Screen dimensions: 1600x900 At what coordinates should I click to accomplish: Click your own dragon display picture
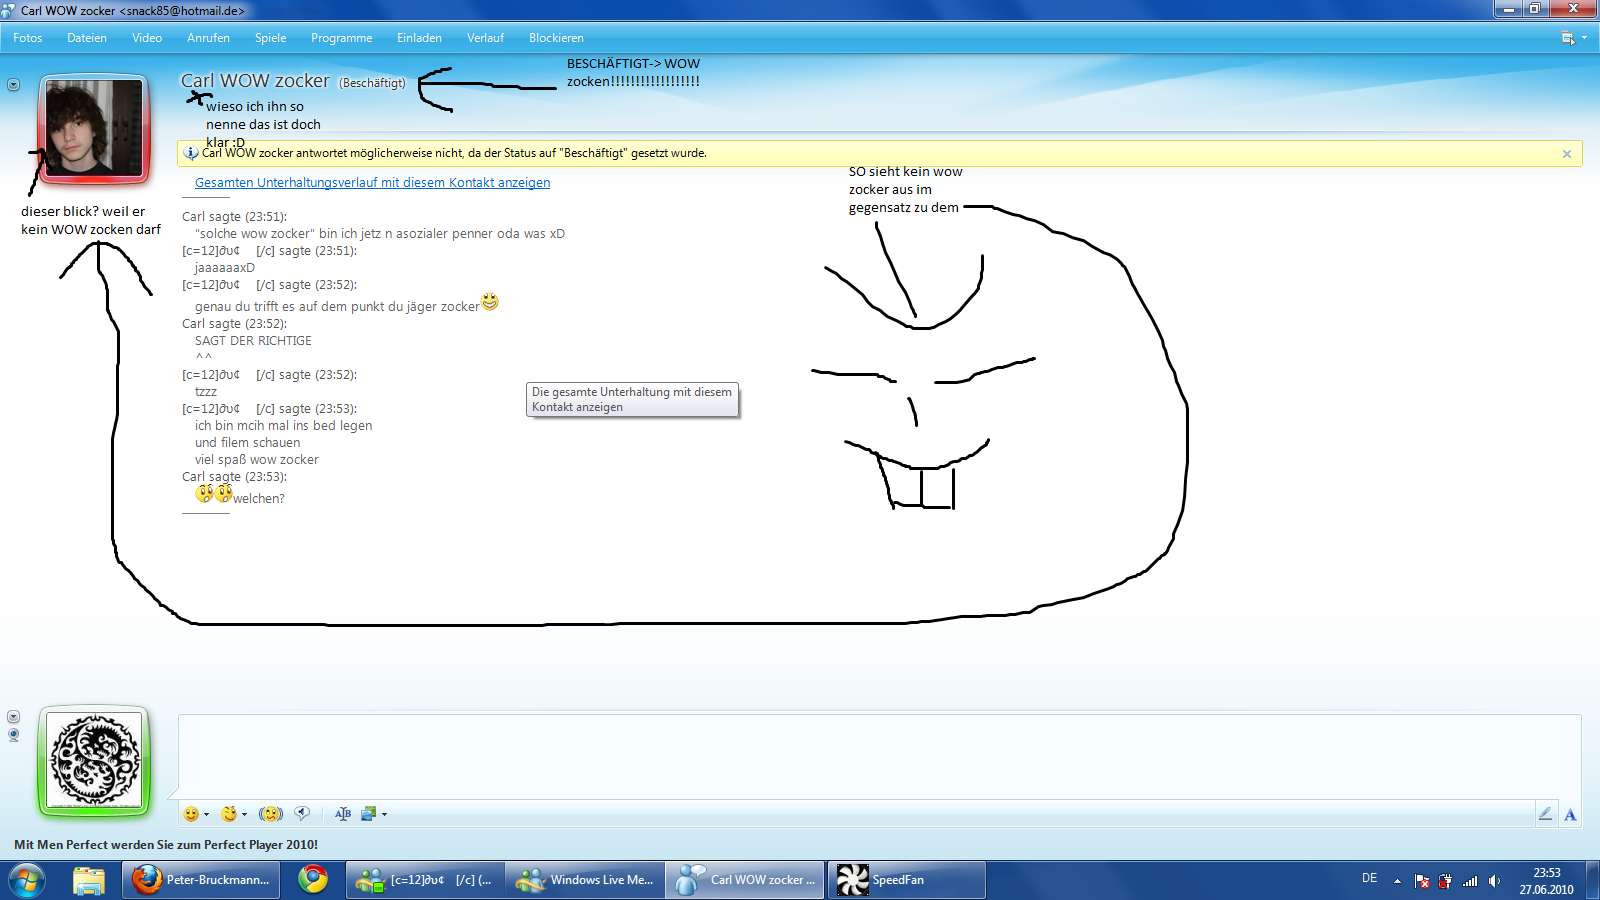tap(94, 761)
